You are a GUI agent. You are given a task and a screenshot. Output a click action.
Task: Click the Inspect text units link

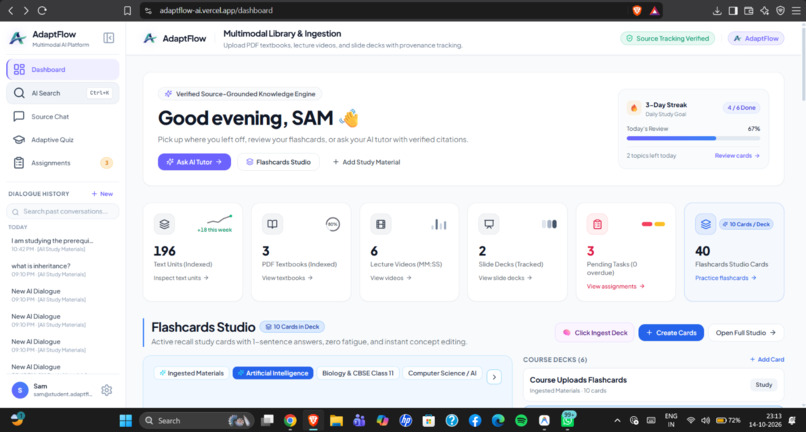[x=181, y=278]
